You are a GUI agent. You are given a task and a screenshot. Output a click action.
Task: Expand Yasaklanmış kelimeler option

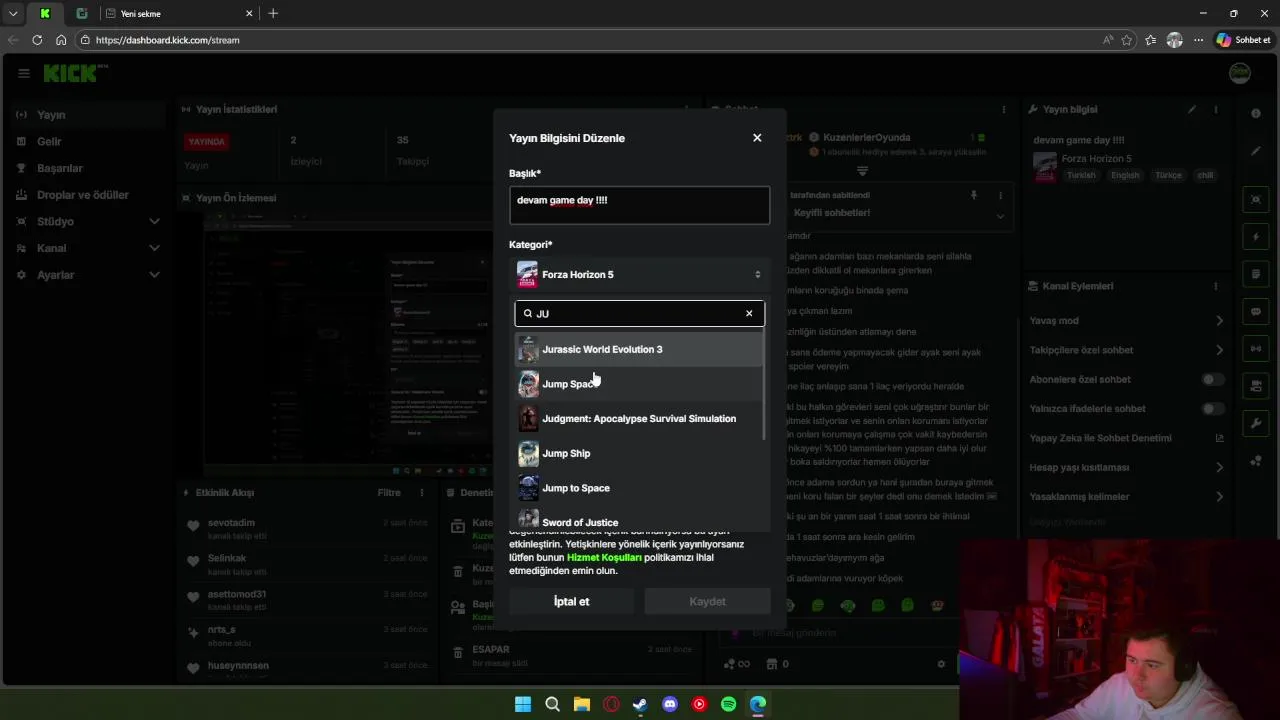coord(1219,496)
